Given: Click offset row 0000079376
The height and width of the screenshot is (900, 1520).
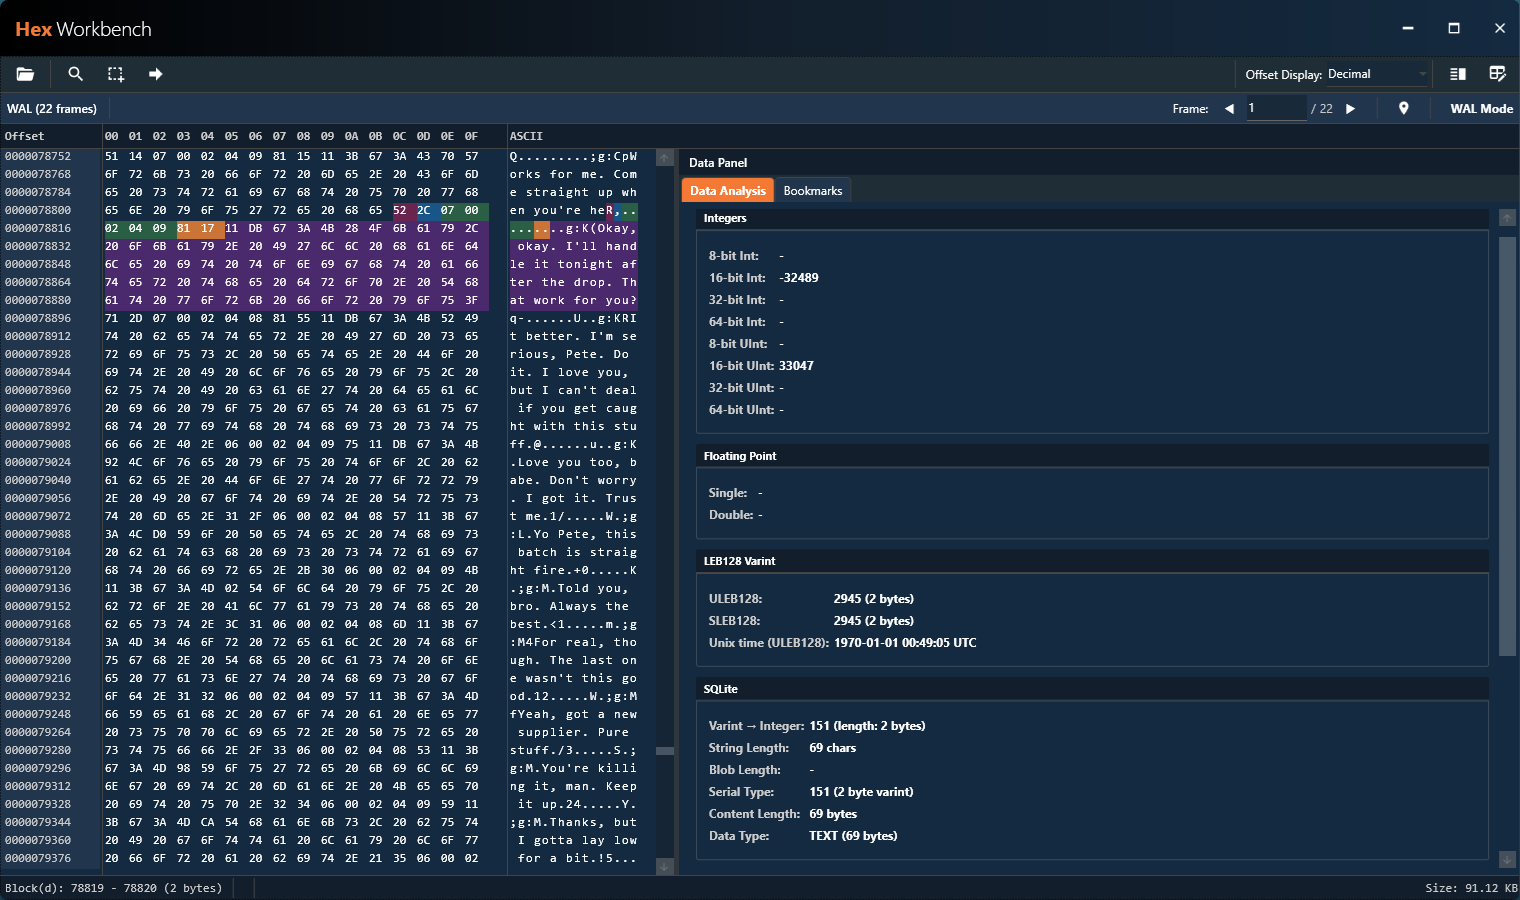Looking at the screenshot, I should pyautogui.click(x=38, y=858).
